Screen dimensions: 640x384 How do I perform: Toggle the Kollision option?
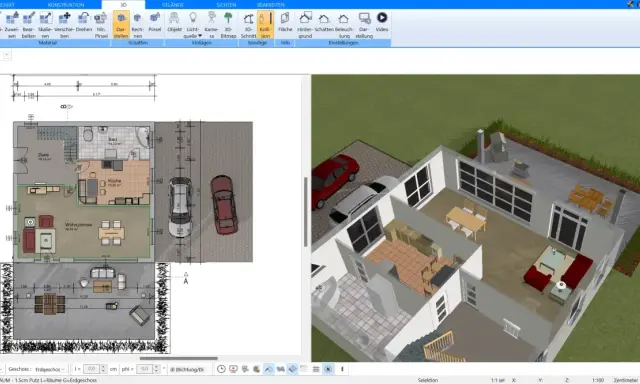pos(265,25)
